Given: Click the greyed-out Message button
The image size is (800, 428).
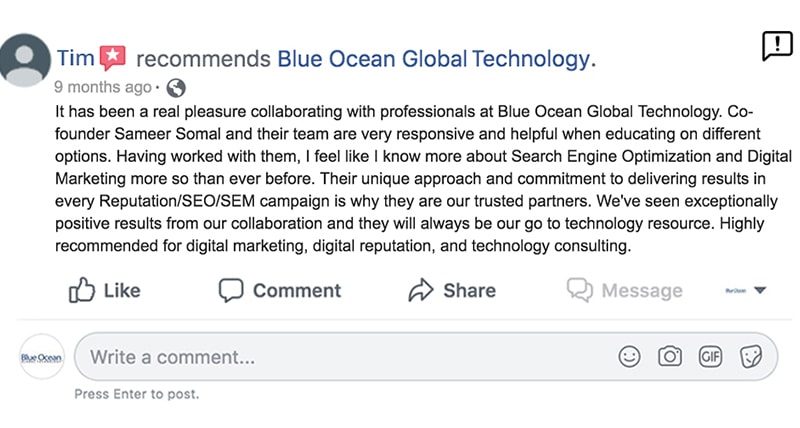Looking at the screenshot, I should [x=625, y=290].
